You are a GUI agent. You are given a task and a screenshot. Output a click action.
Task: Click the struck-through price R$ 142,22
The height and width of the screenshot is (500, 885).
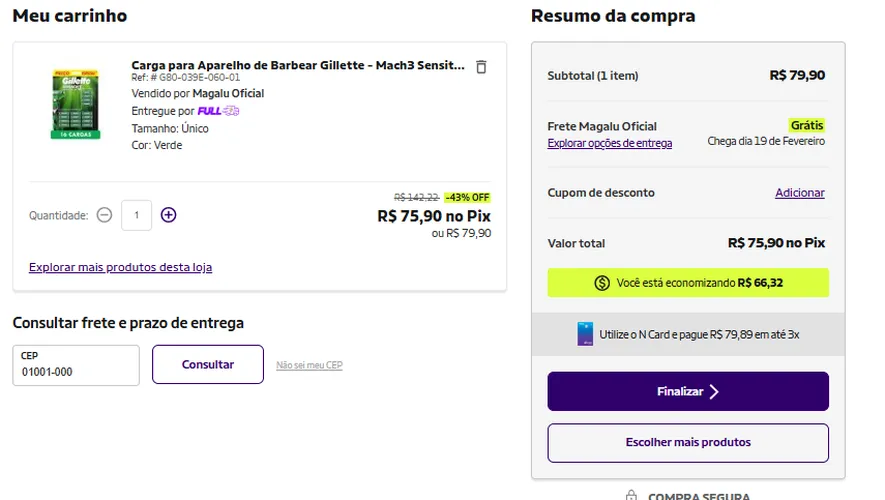tap(417, 198)
